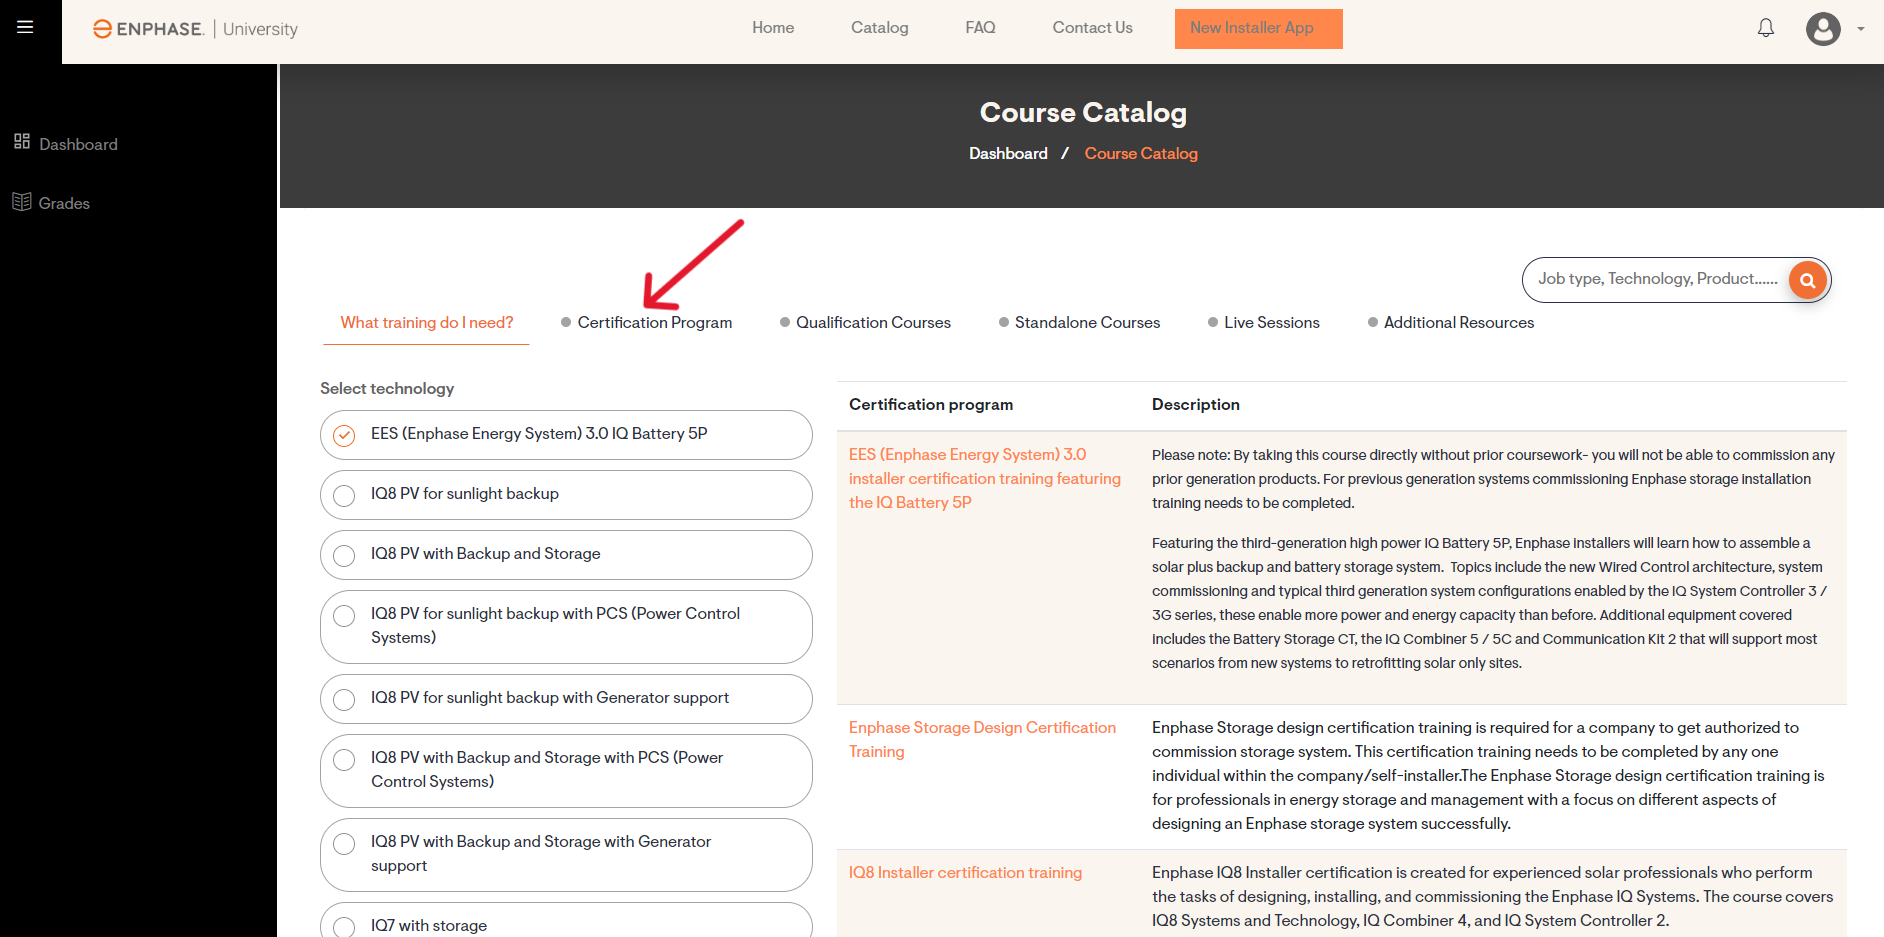Image resolution: width=1884 pixels, height=937 pixels.
Task: Go to Home in top navigation
Action: click(773, 28)
